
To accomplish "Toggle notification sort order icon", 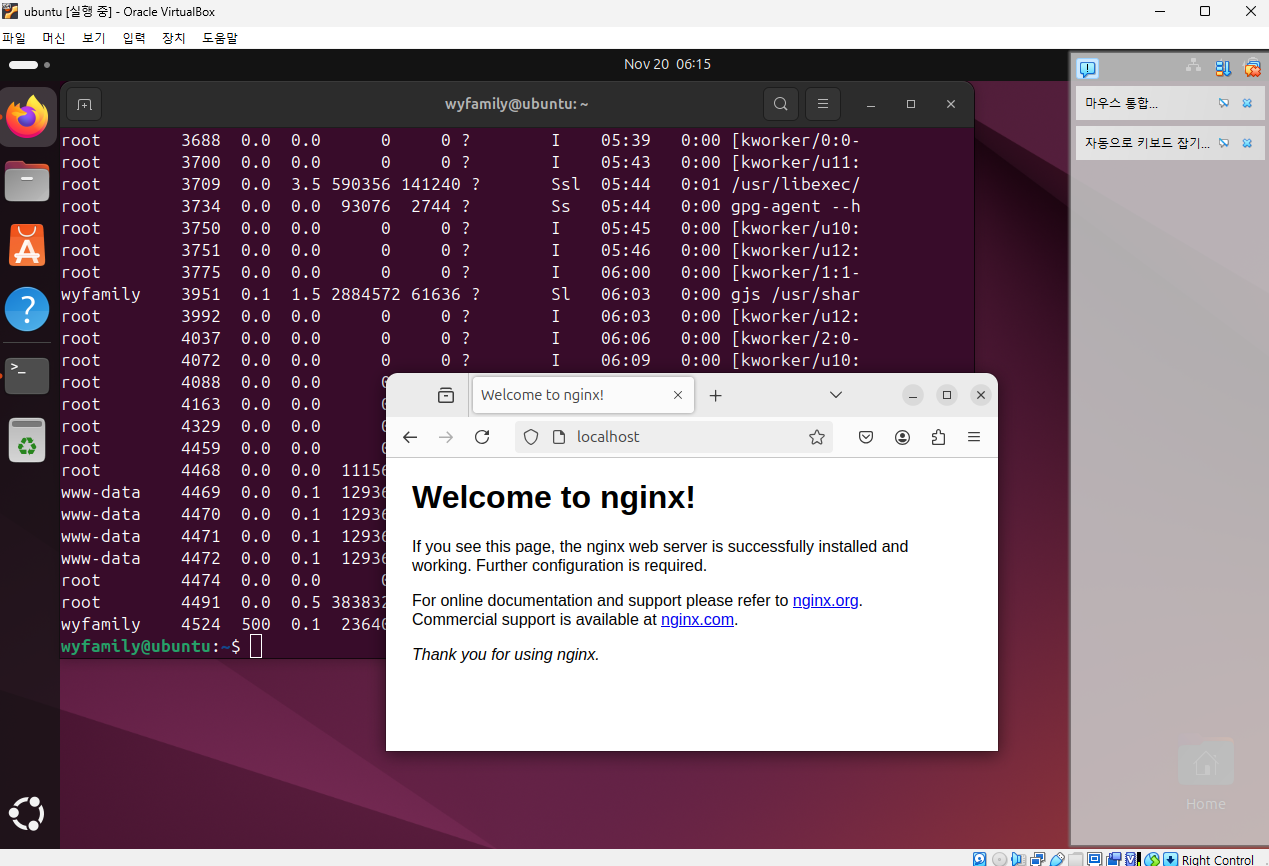I will (x=1223, y=68).
